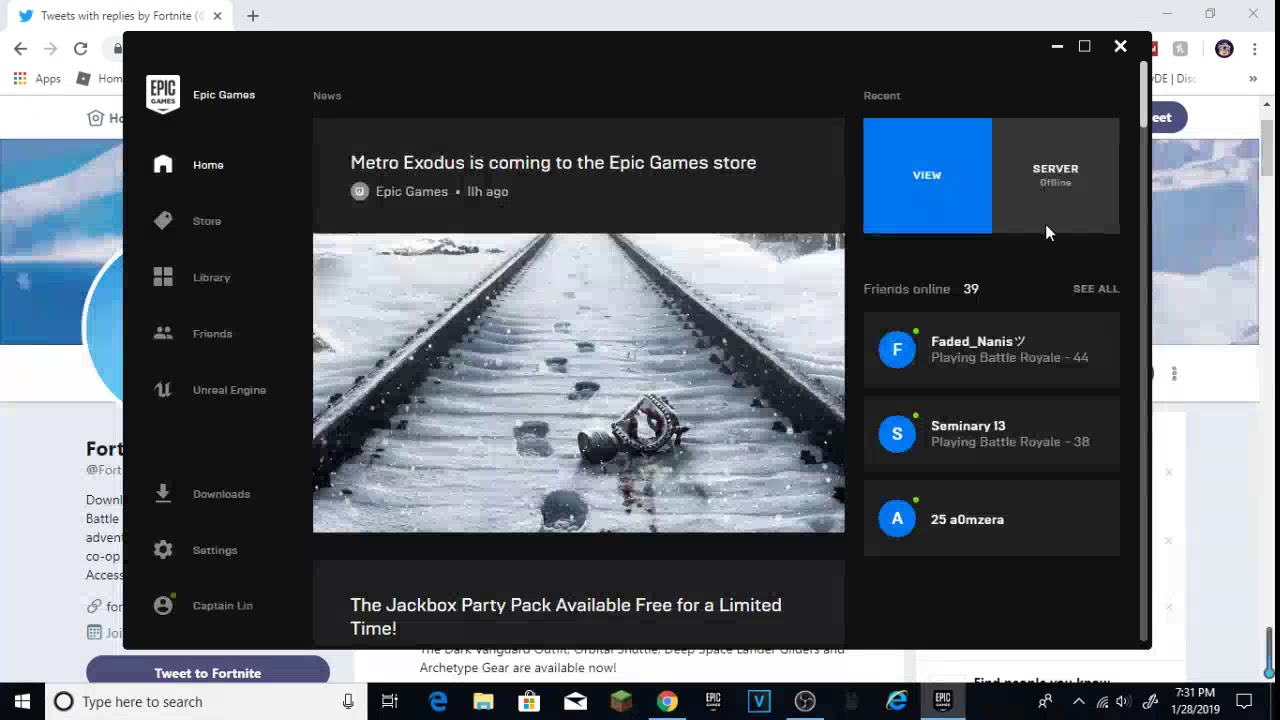Expand the Chrome bookmarks overflow chevron
The width and height of the screenshot is (1280, 720).
[x=1253, y=78]
